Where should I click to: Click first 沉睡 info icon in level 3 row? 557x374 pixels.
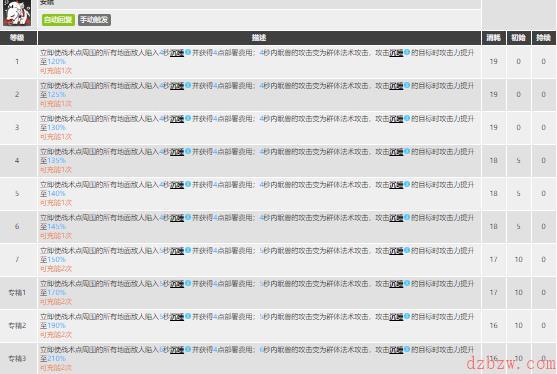[188, 118]
